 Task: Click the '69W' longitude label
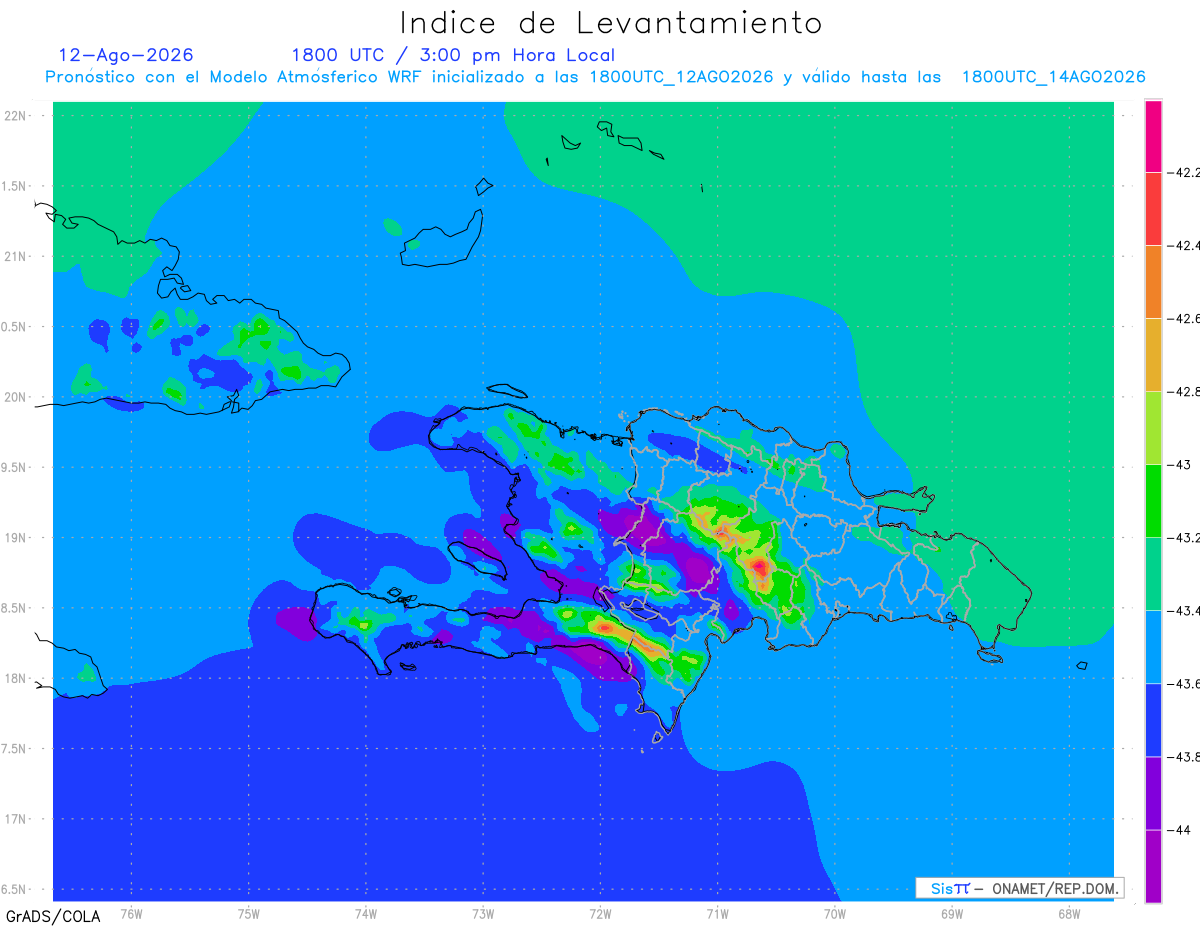coord(952,913)
